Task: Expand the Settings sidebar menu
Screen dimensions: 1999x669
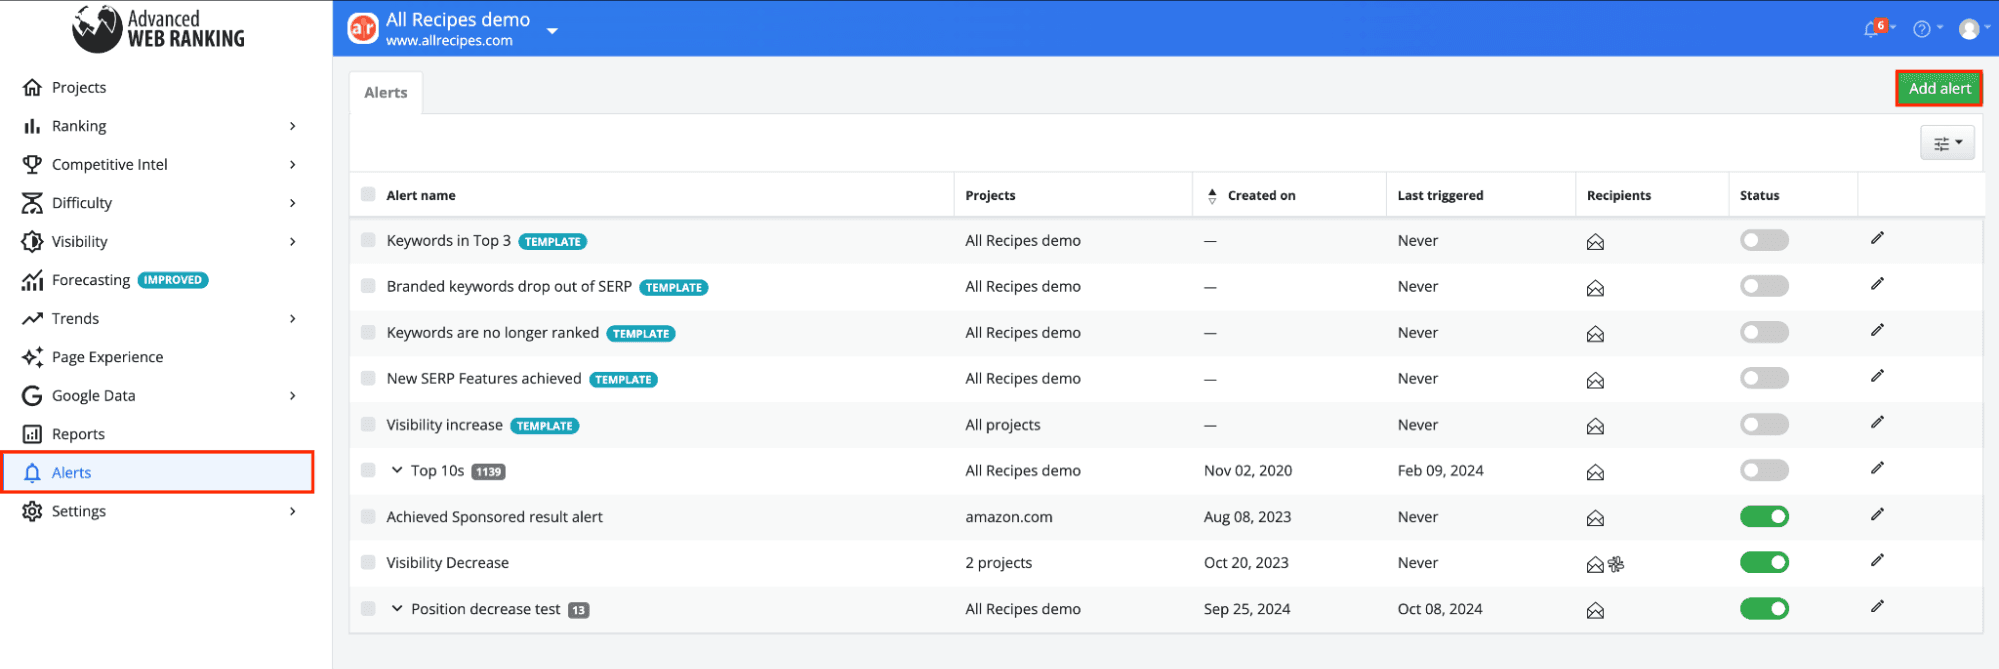Action: 292,511
